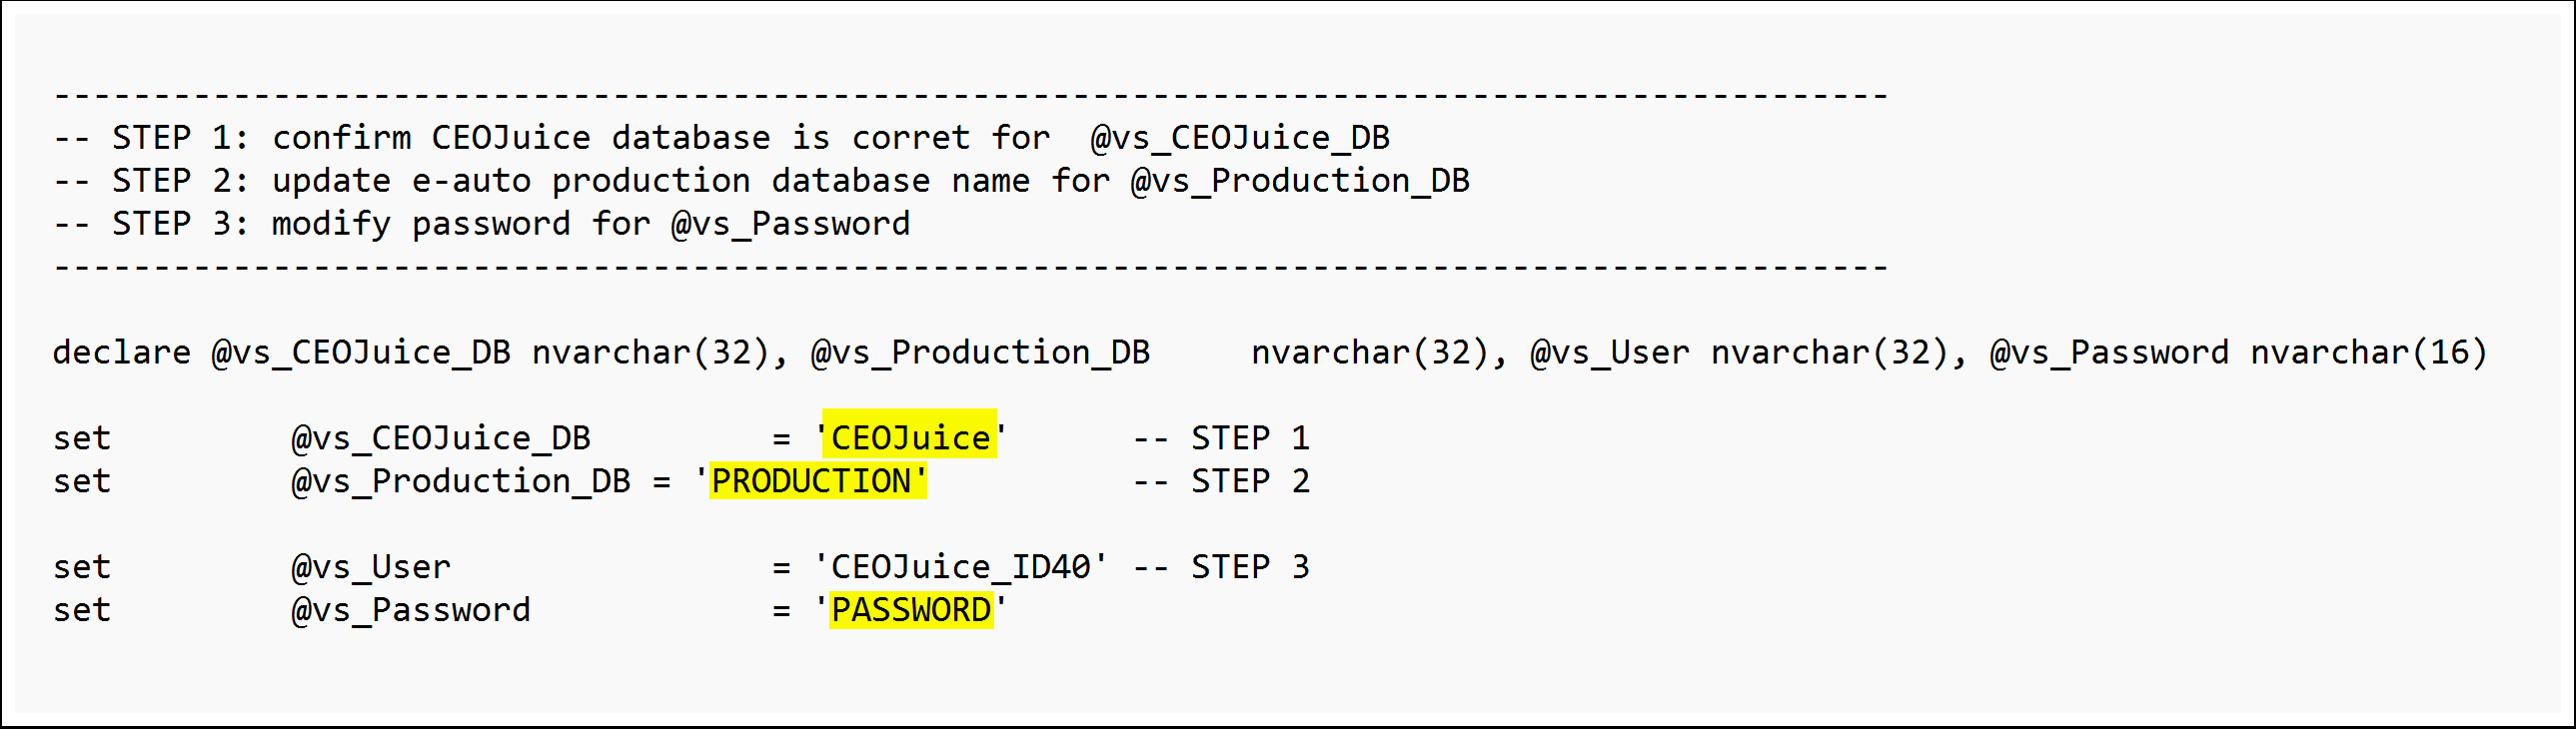Click @vs_User in the set statement
The width and height of the screenshot is (2576, 729).
pos(371,567)
